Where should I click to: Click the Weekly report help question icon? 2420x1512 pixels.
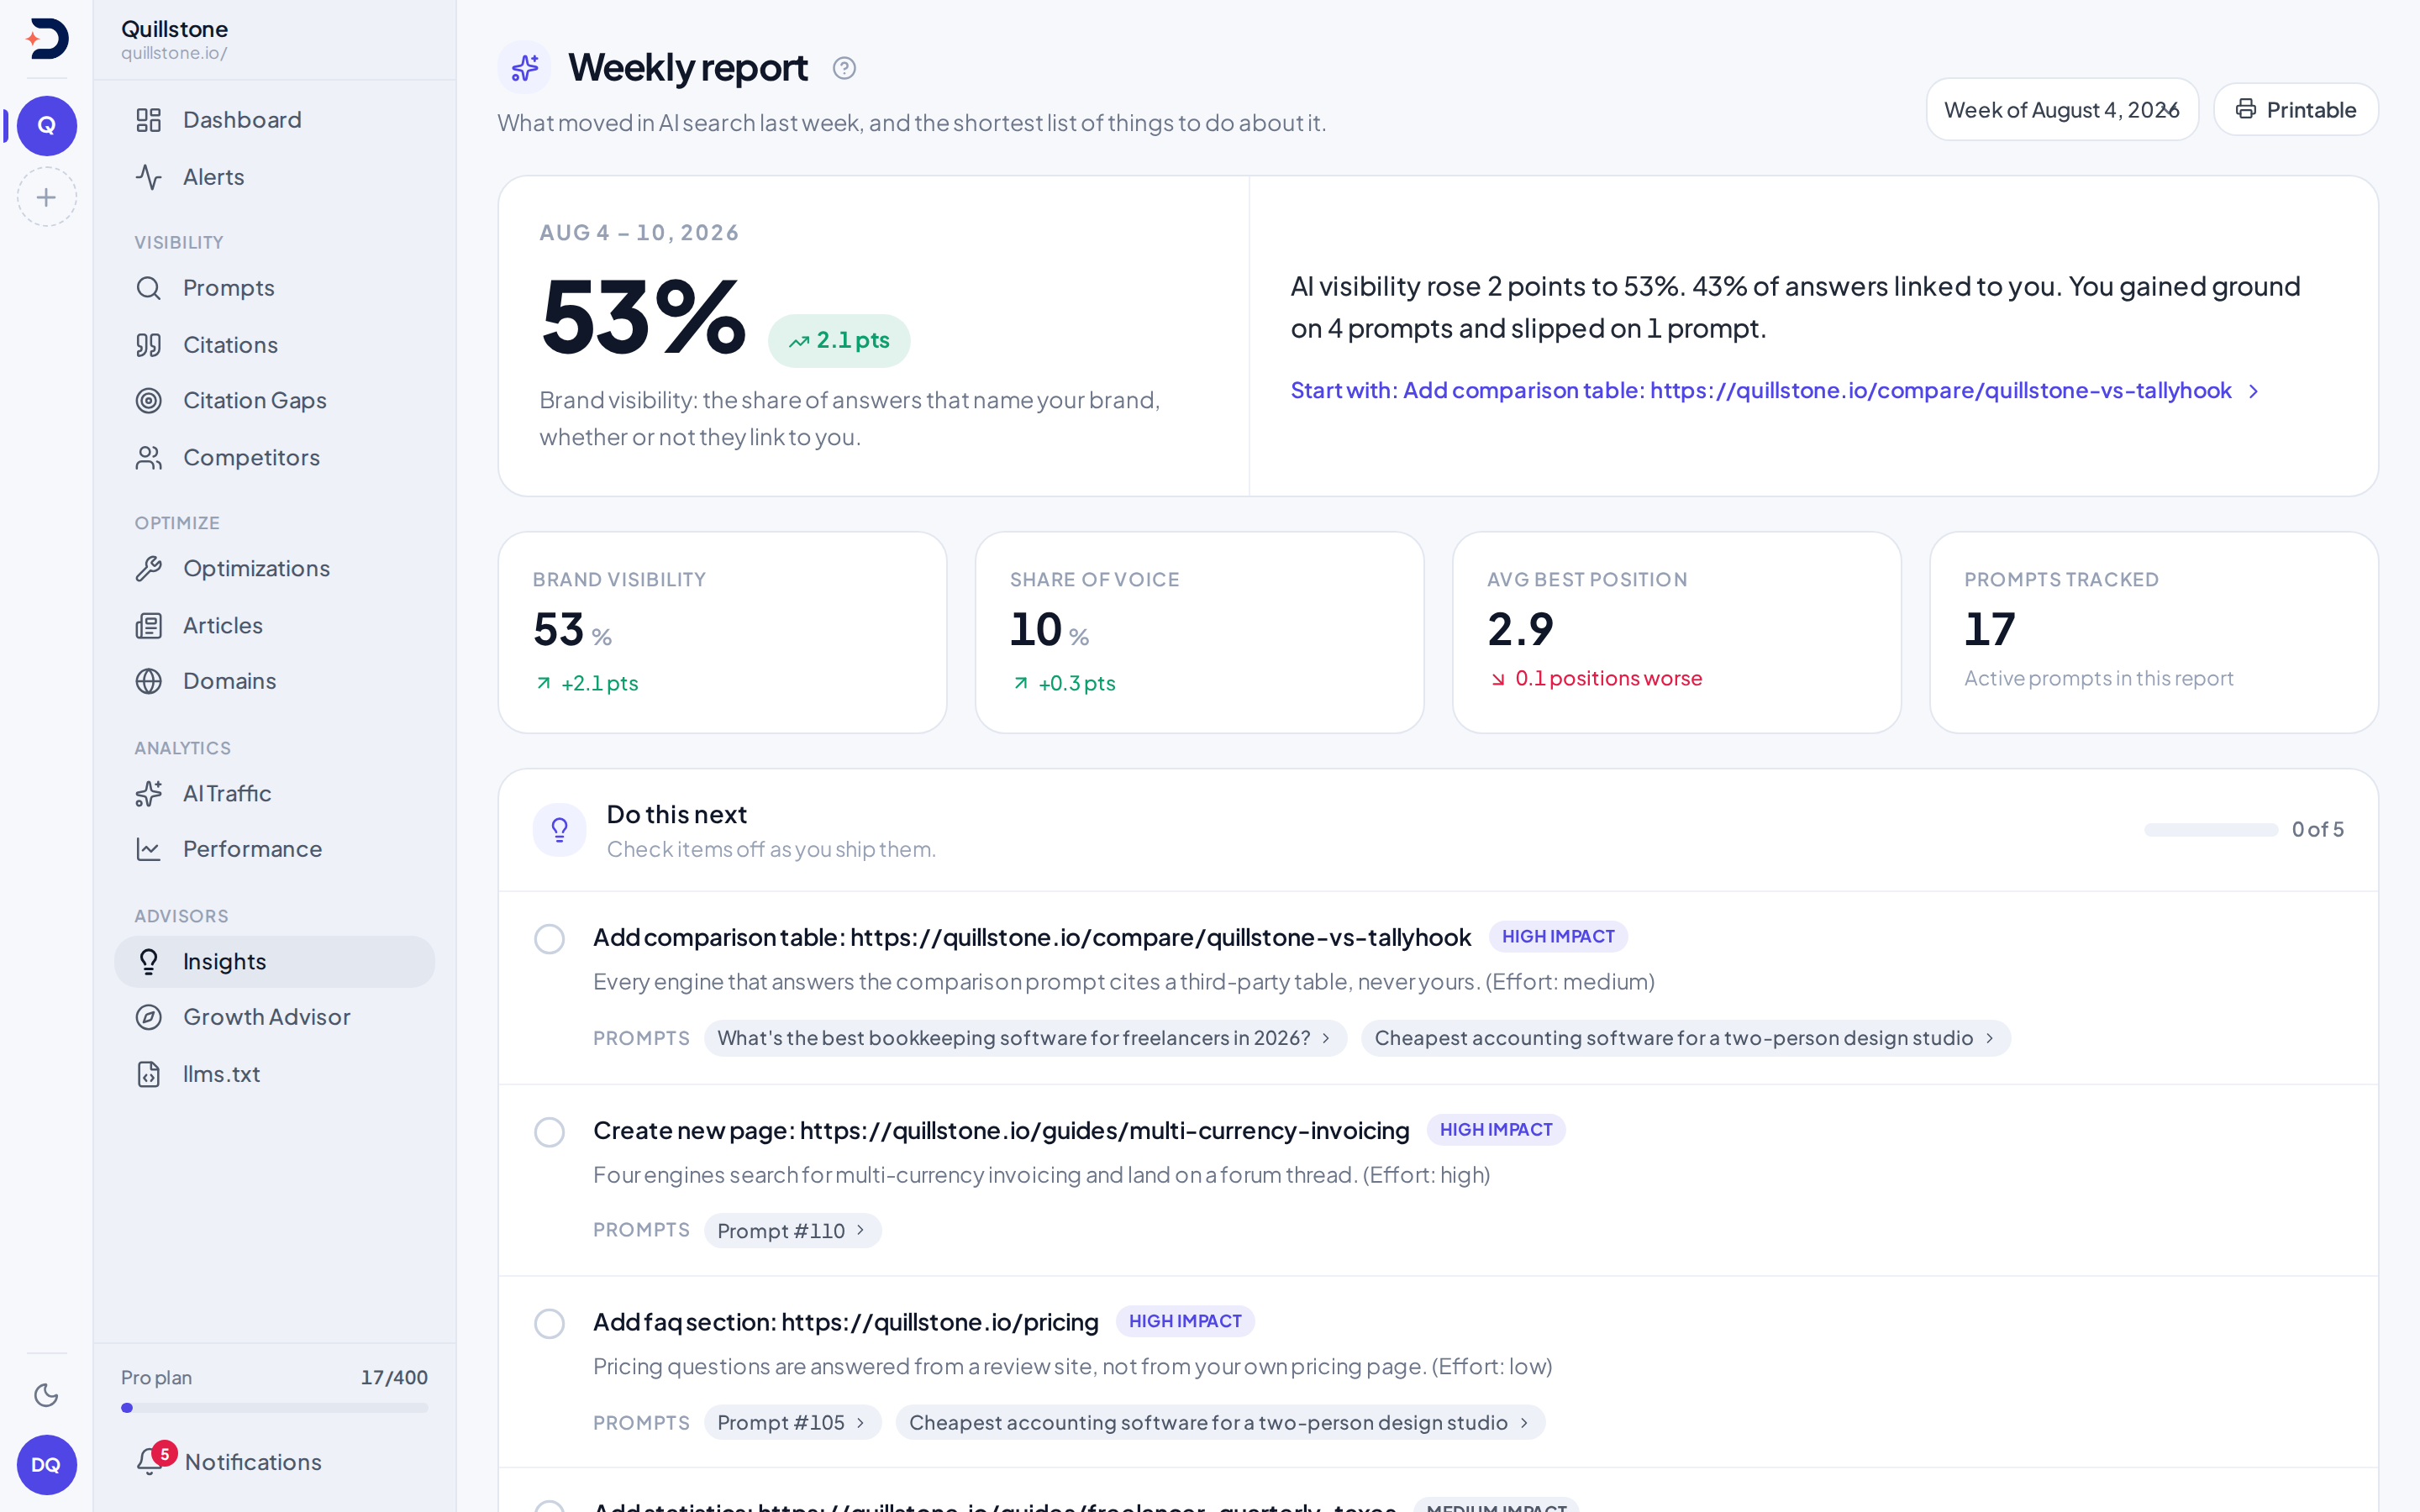[x=844, y=68]
